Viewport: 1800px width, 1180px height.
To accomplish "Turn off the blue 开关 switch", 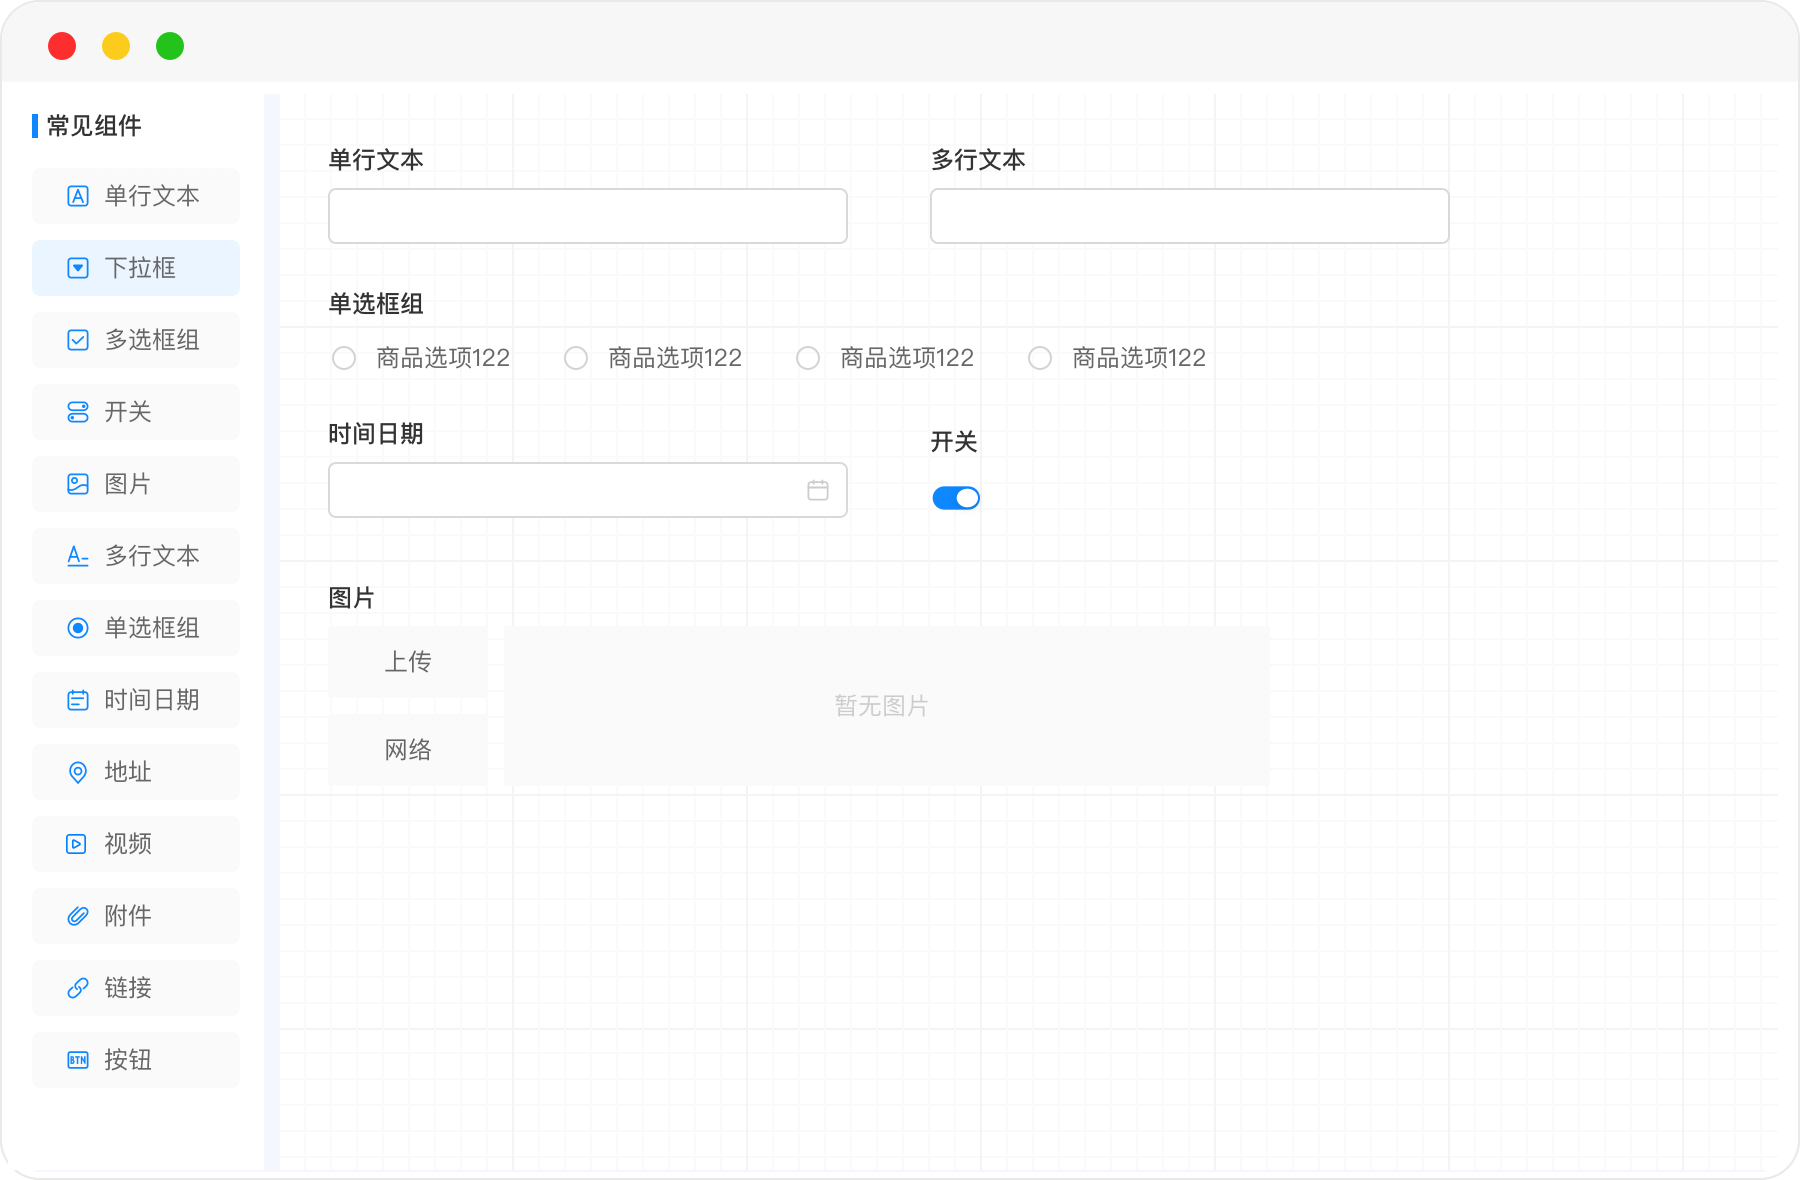I will pyautogui.click(x=955, y=498).
